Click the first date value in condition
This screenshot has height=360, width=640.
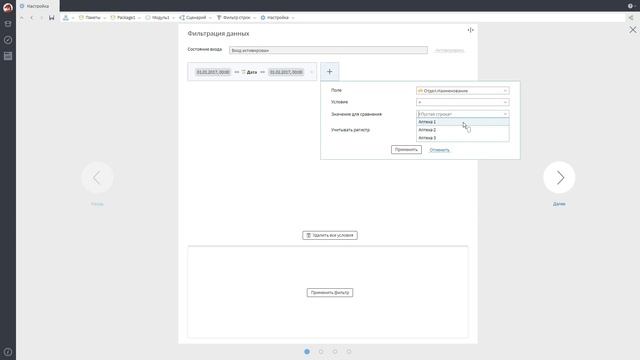(x=213, y=72)
